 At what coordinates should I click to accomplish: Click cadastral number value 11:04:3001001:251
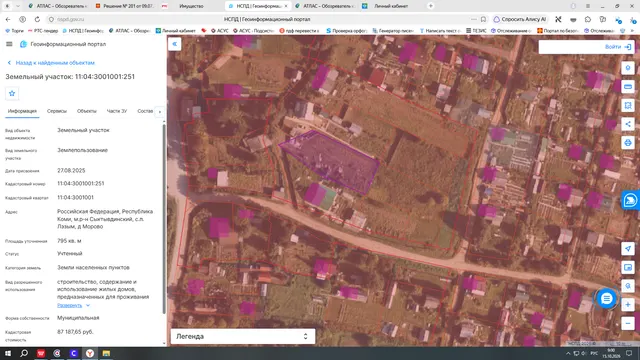tap(81, 184)
